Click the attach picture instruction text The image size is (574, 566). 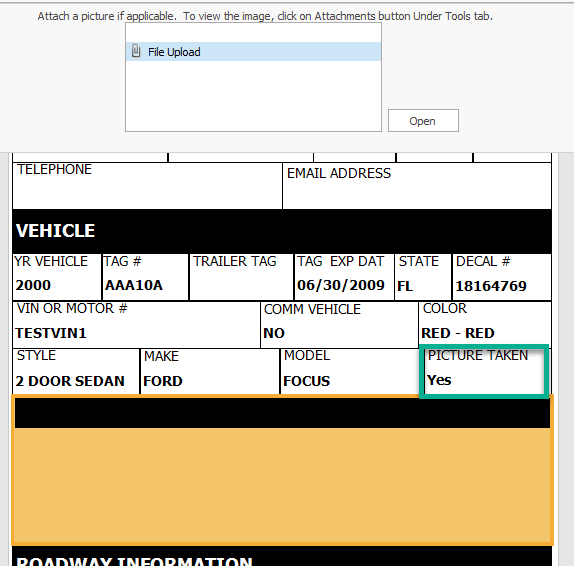pyautogui.click(x=265, y=16)
